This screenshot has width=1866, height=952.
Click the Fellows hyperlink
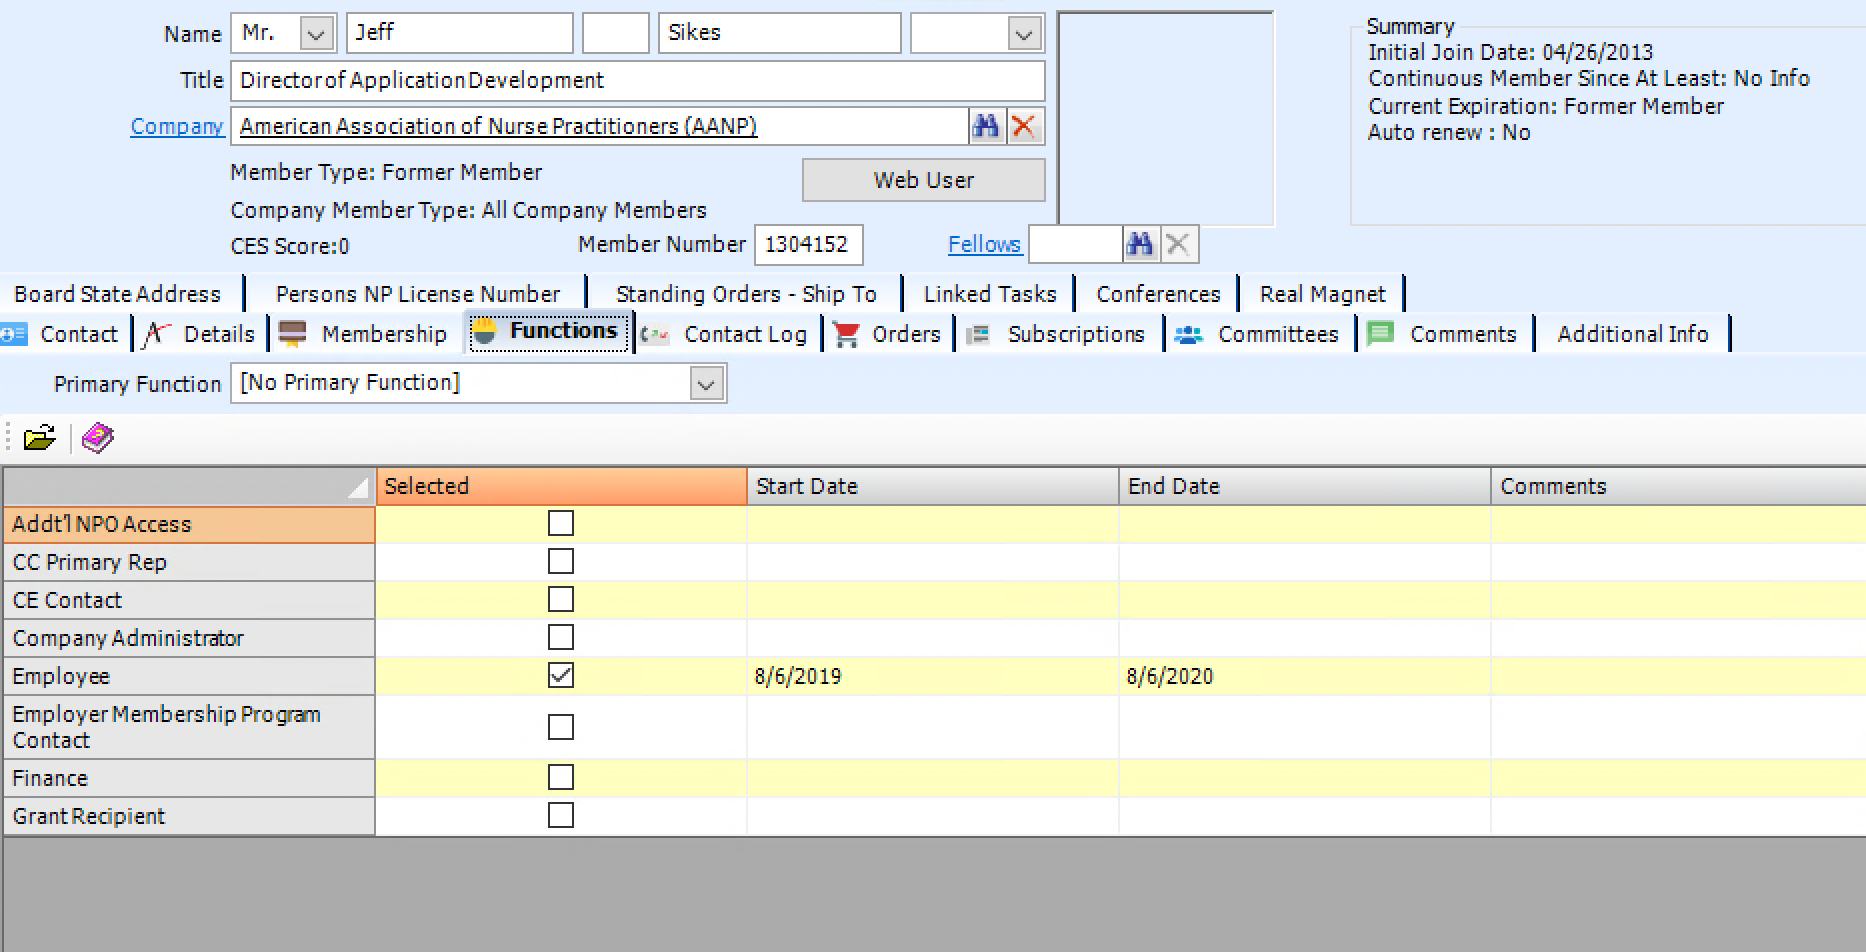pos(984,244)
